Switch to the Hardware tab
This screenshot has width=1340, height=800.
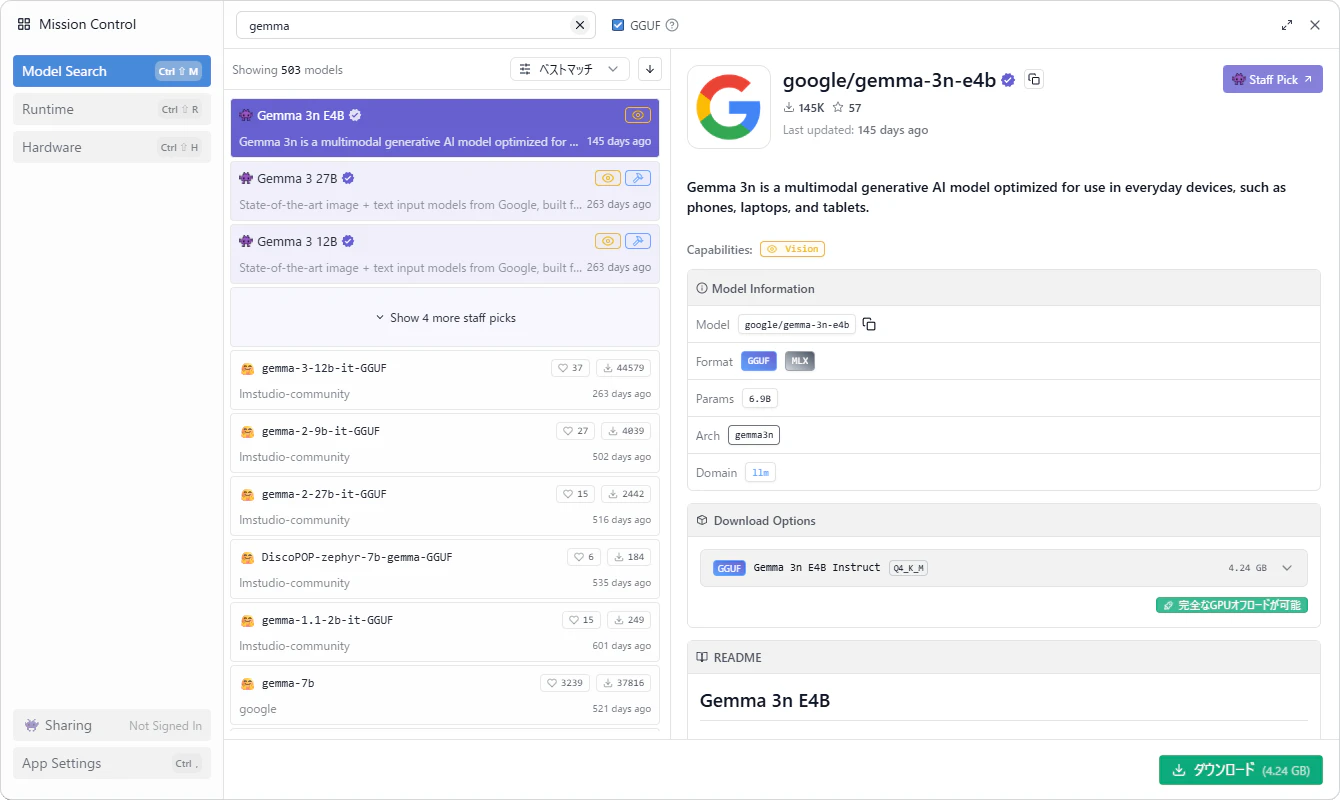point(112,147)
